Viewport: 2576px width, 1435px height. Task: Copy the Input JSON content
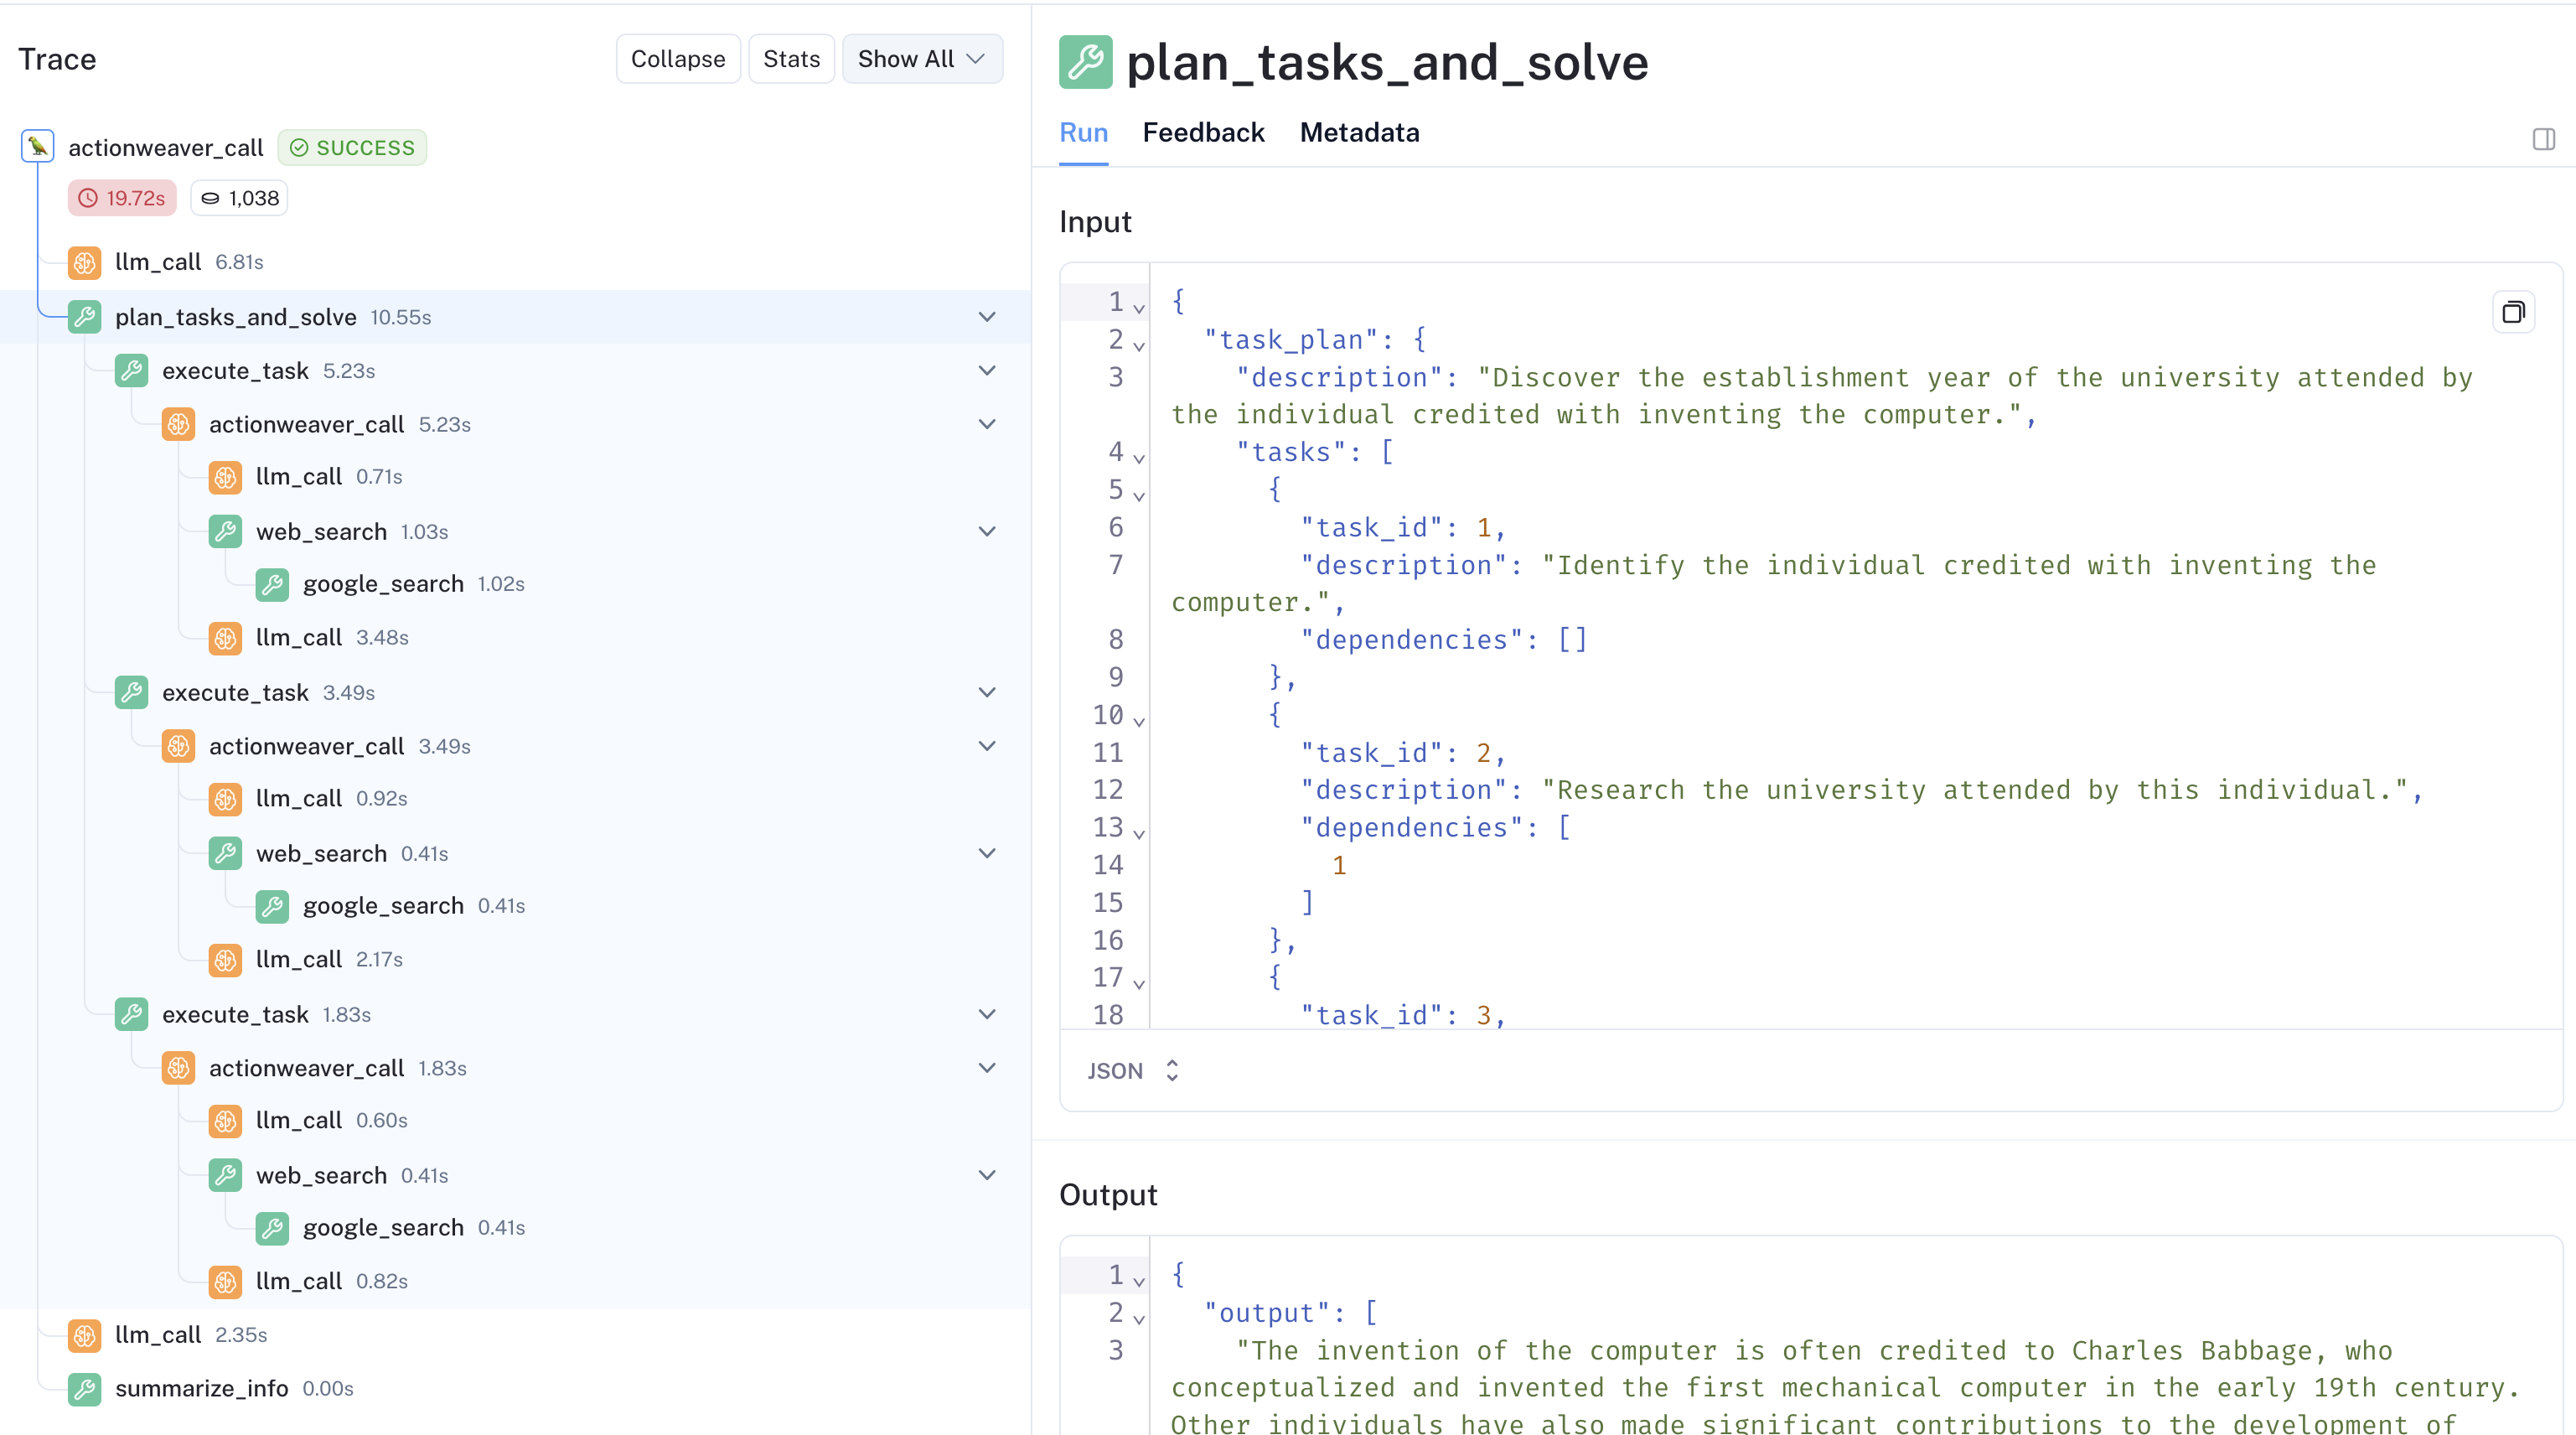click(2513, 312)
